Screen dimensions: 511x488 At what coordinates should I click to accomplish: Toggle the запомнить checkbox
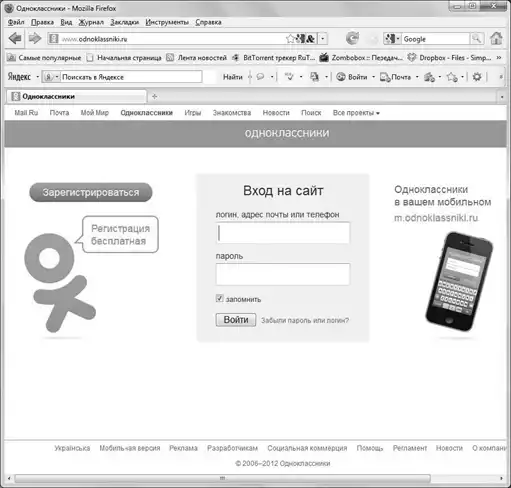click(x=219, y=299)
